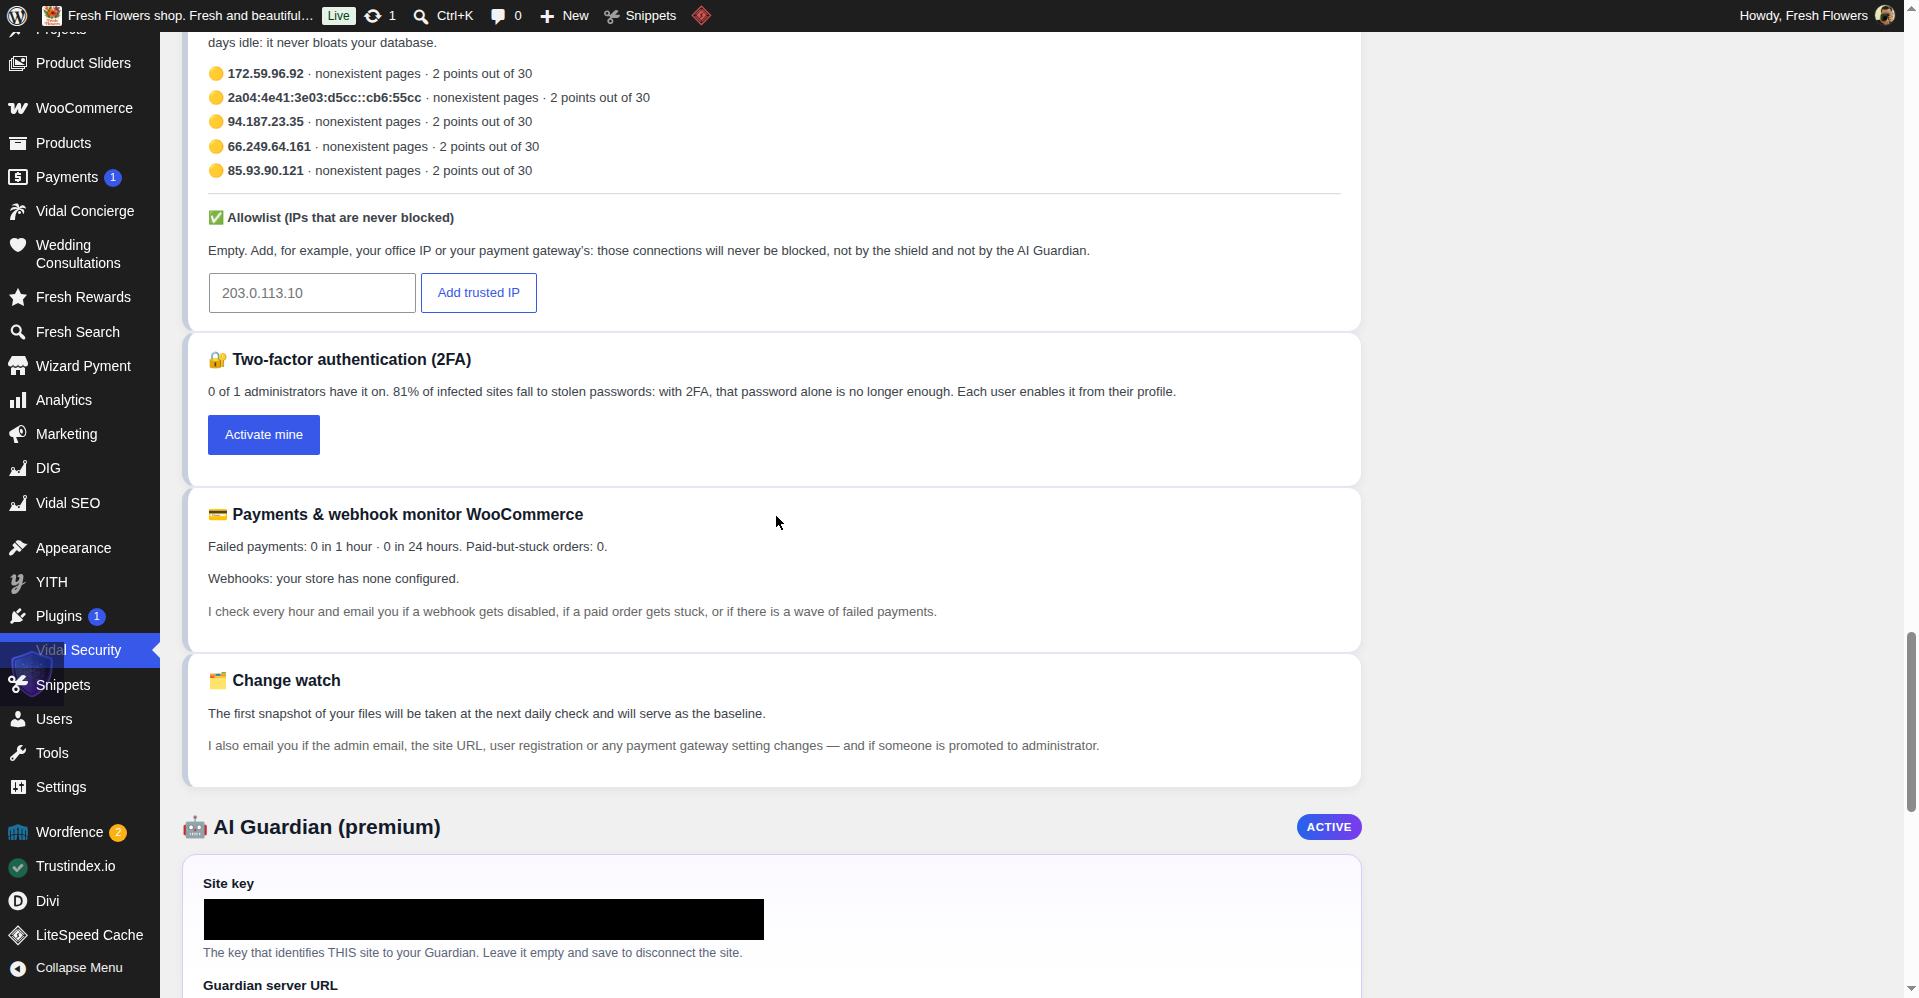Click the Vidal Concierge sidebar icon

(18, 211)
